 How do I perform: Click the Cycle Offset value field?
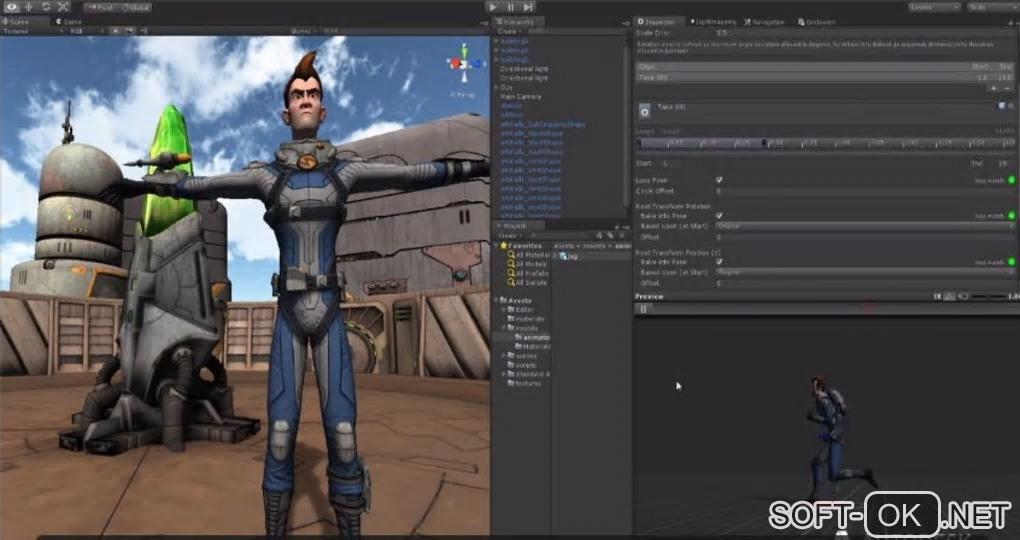(x=865, y=191)
